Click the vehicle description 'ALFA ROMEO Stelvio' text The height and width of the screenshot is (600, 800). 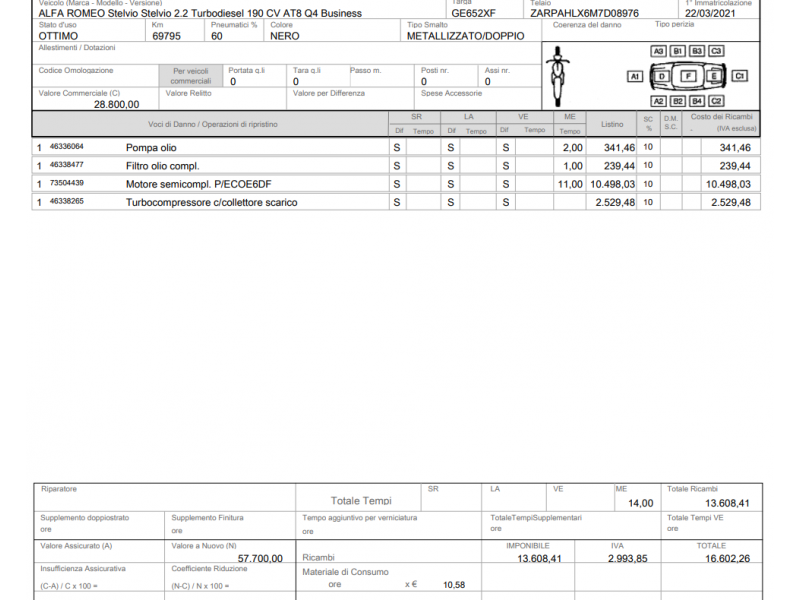click(200, 13)
